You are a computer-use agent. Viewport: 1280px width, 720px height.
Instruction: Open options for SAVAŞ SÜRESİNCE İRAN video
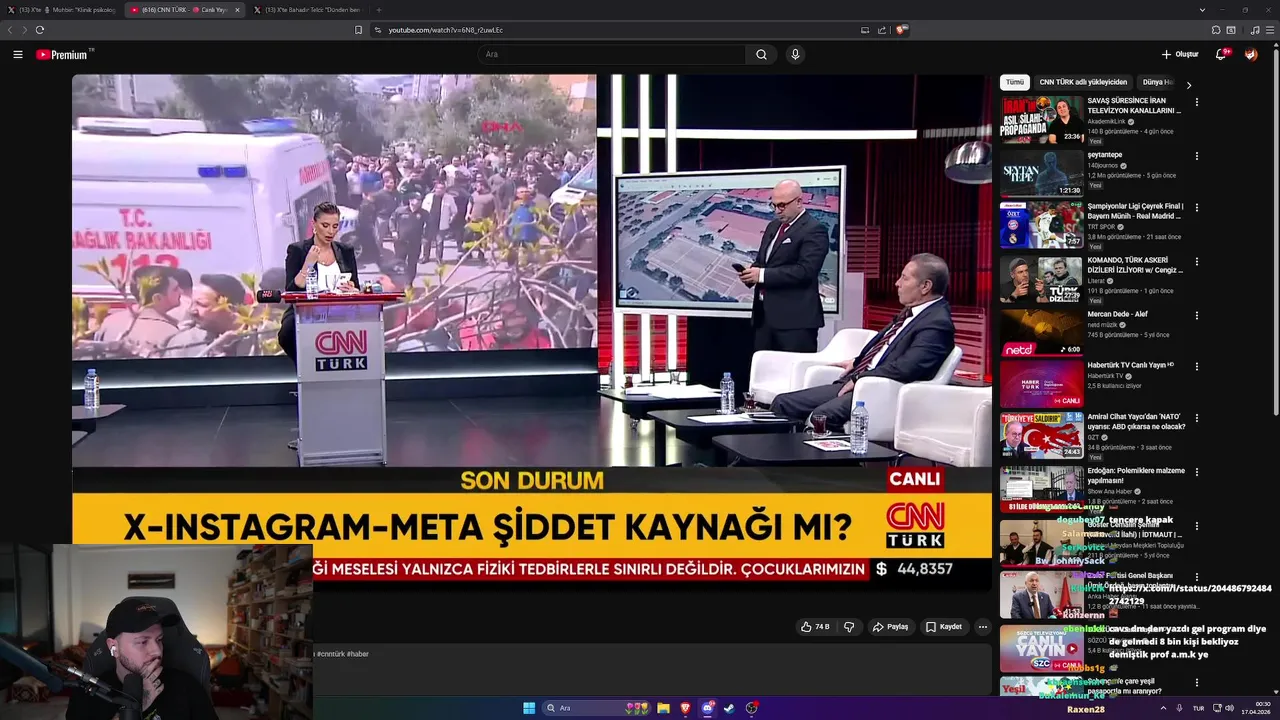click(1196, 102)
